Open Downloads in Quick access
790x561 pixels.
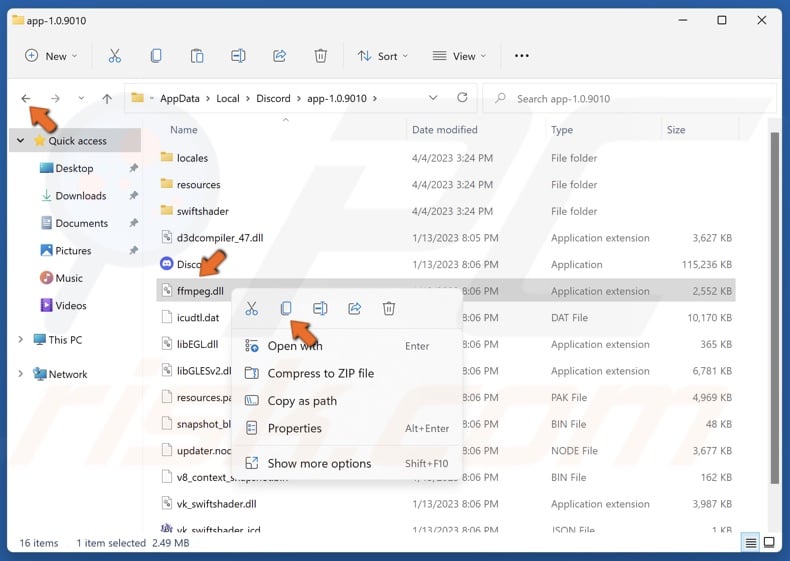click(x=80, y=196)
